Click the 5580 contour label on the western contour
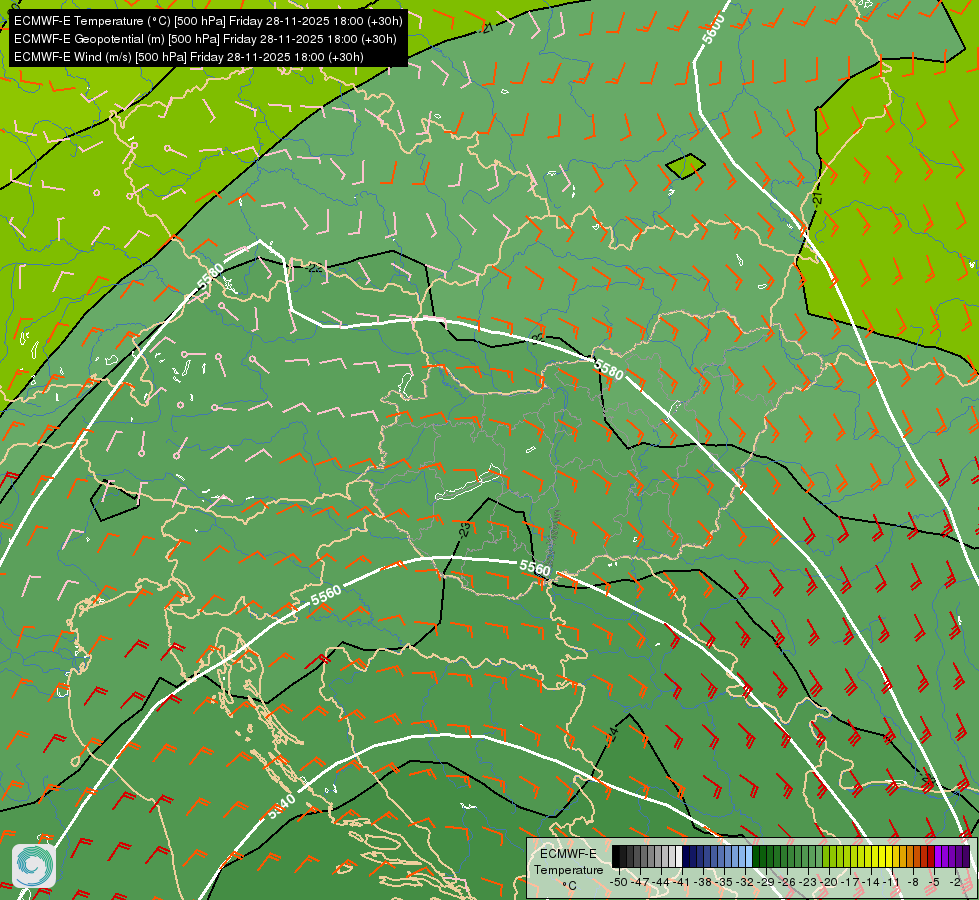This screenshot has height=900, width=979. [x=210, y=276]
